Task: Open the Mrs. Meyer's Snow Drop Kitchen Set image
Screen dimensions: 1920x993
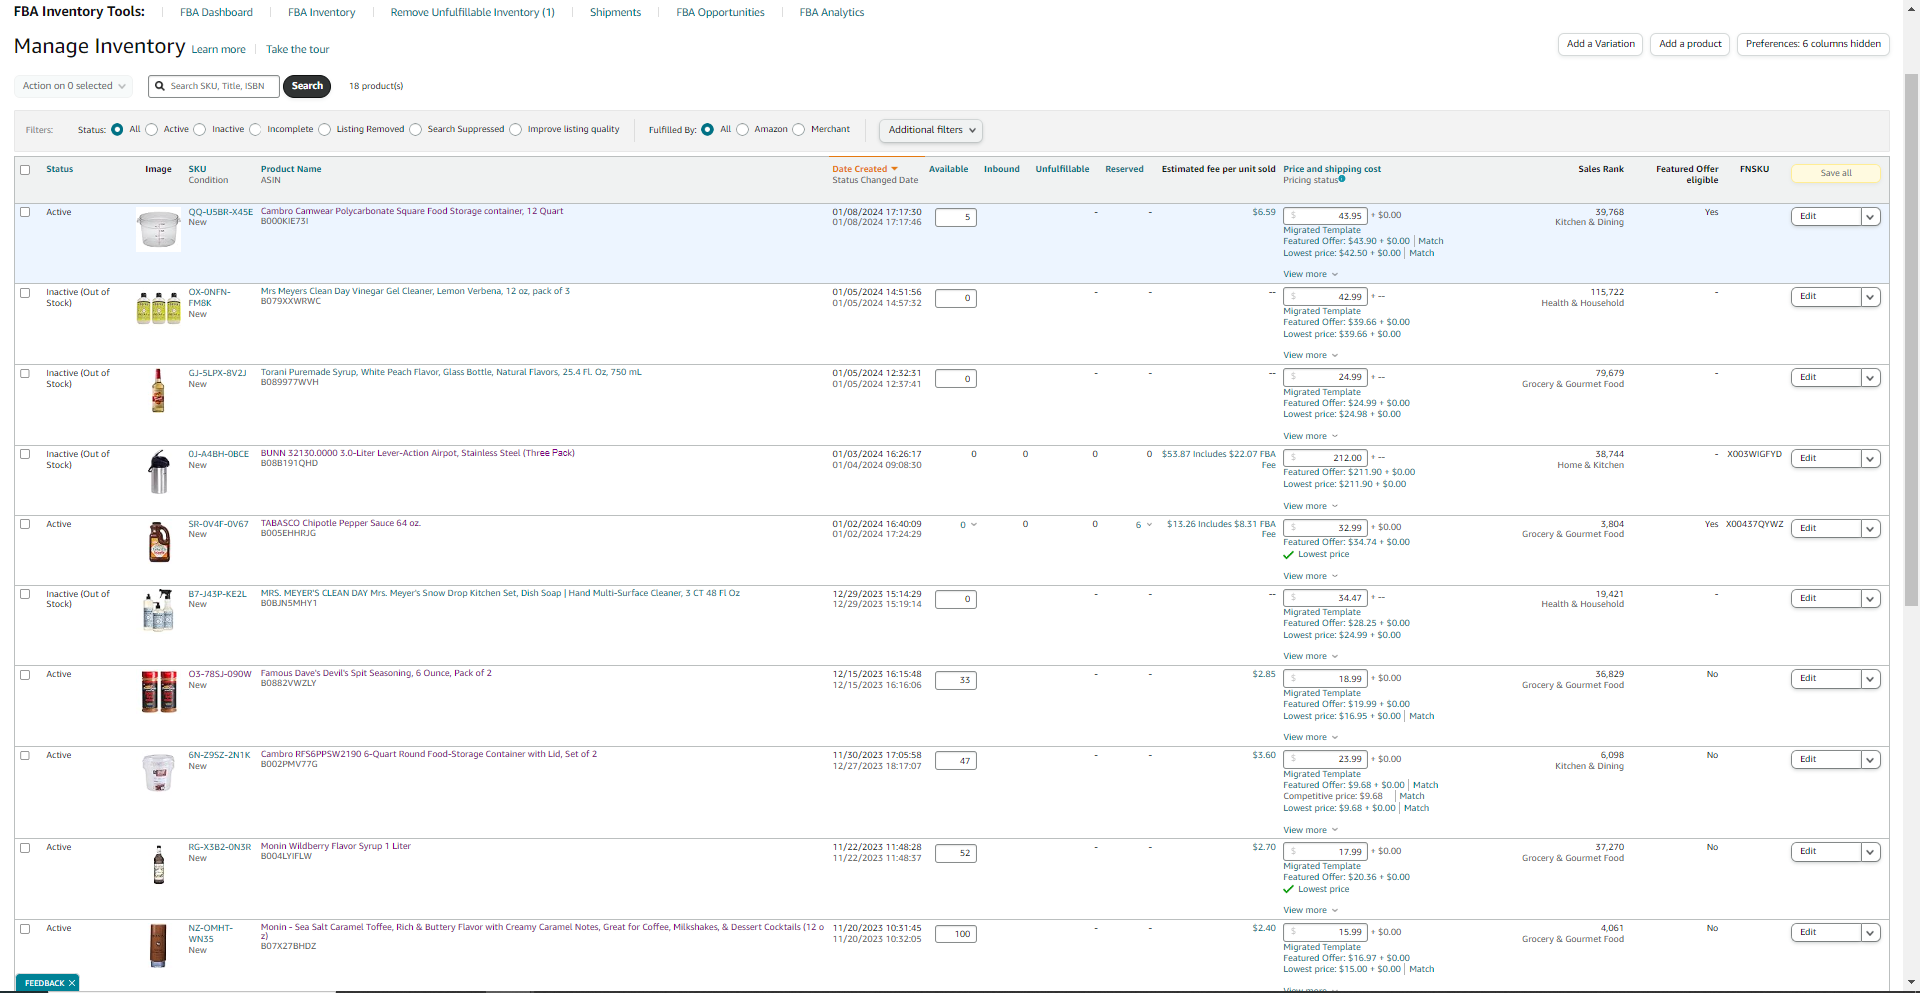Action: click(158, 610)
